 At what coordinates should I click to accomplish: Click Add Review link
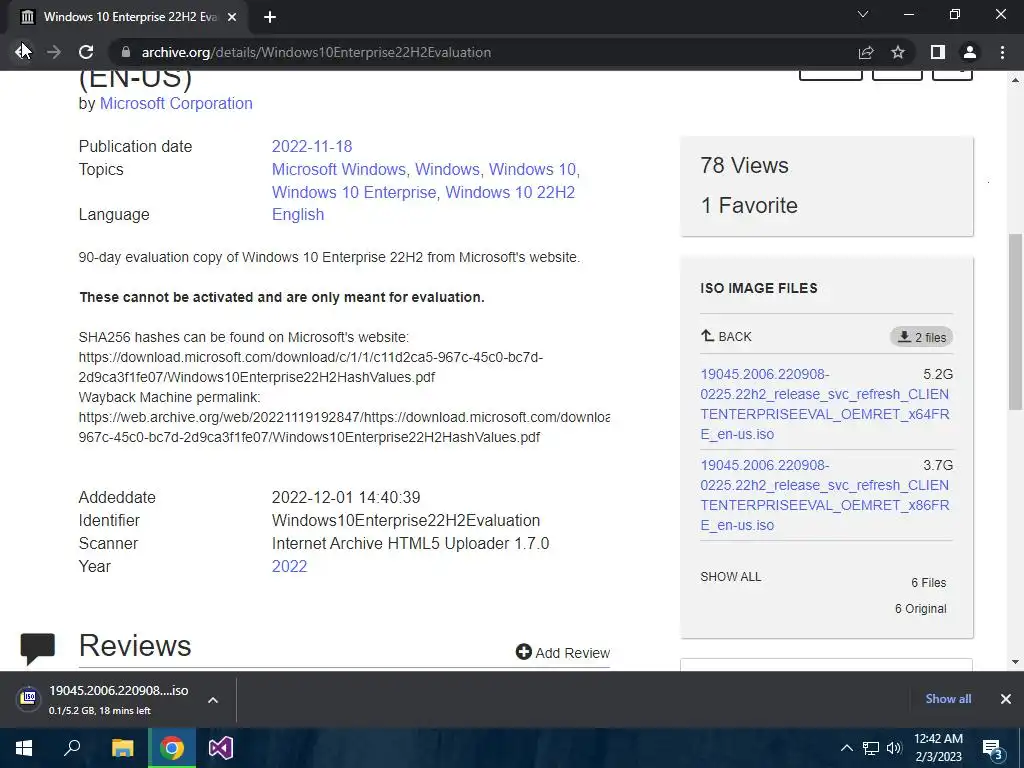562,652
